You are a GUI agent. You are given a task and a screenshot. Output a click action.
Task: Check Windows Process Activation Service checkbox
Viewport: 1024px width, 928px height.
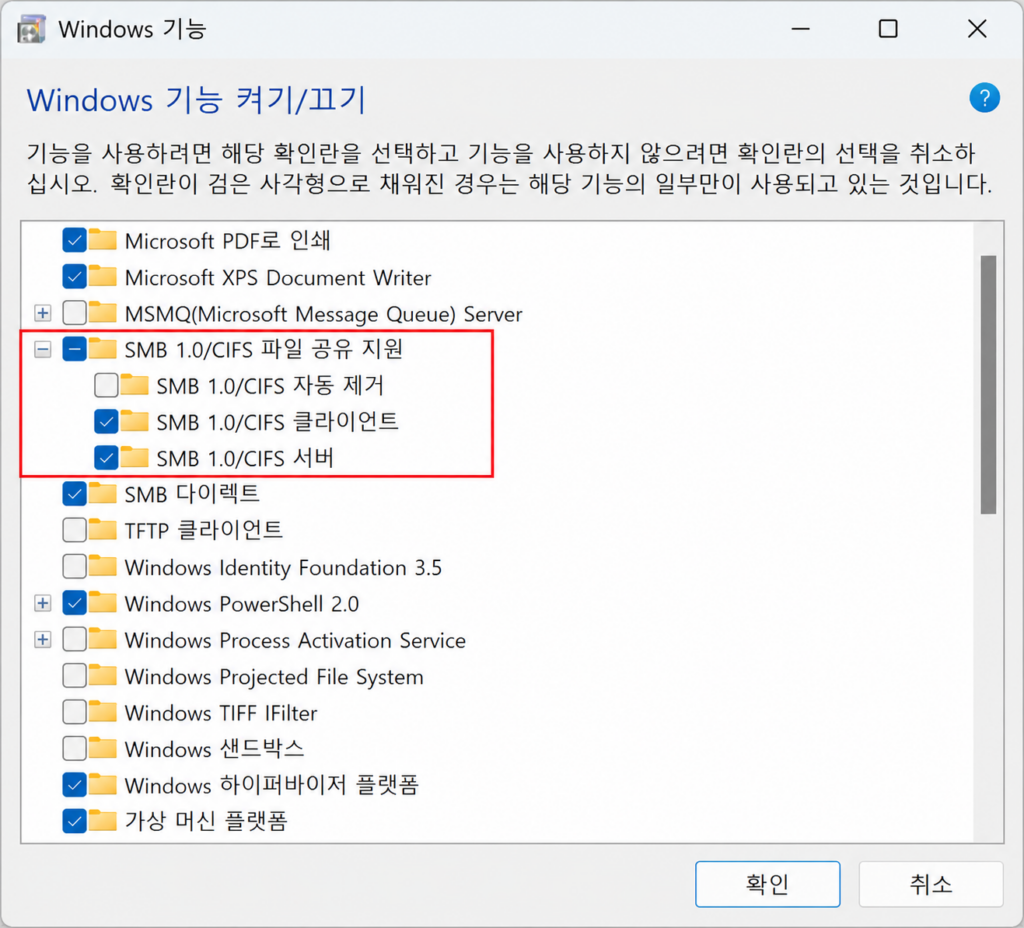pos(74,639)
